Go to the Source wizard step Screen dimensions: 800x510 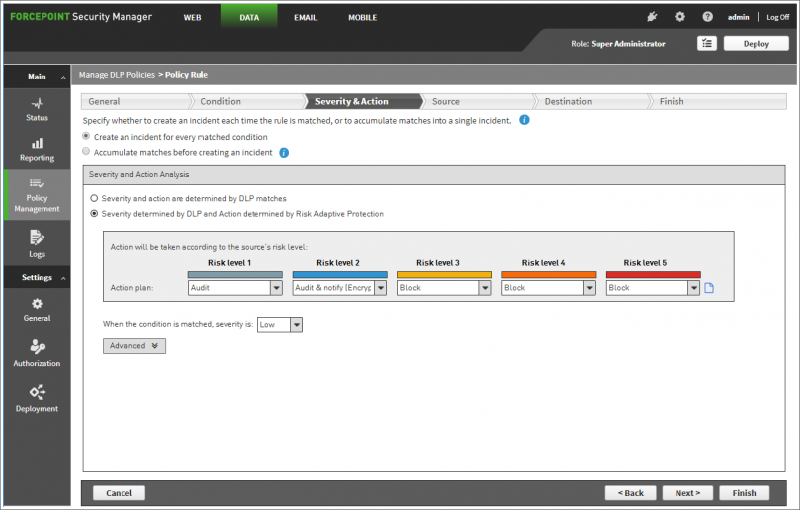click(x=479, y=101)
